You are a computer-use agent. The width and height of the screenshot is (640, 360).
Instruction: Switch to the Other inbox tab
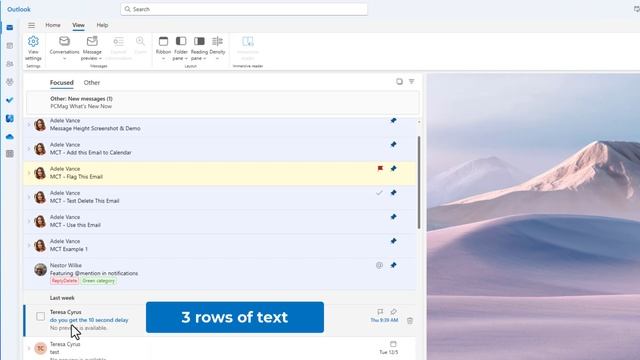92,82
